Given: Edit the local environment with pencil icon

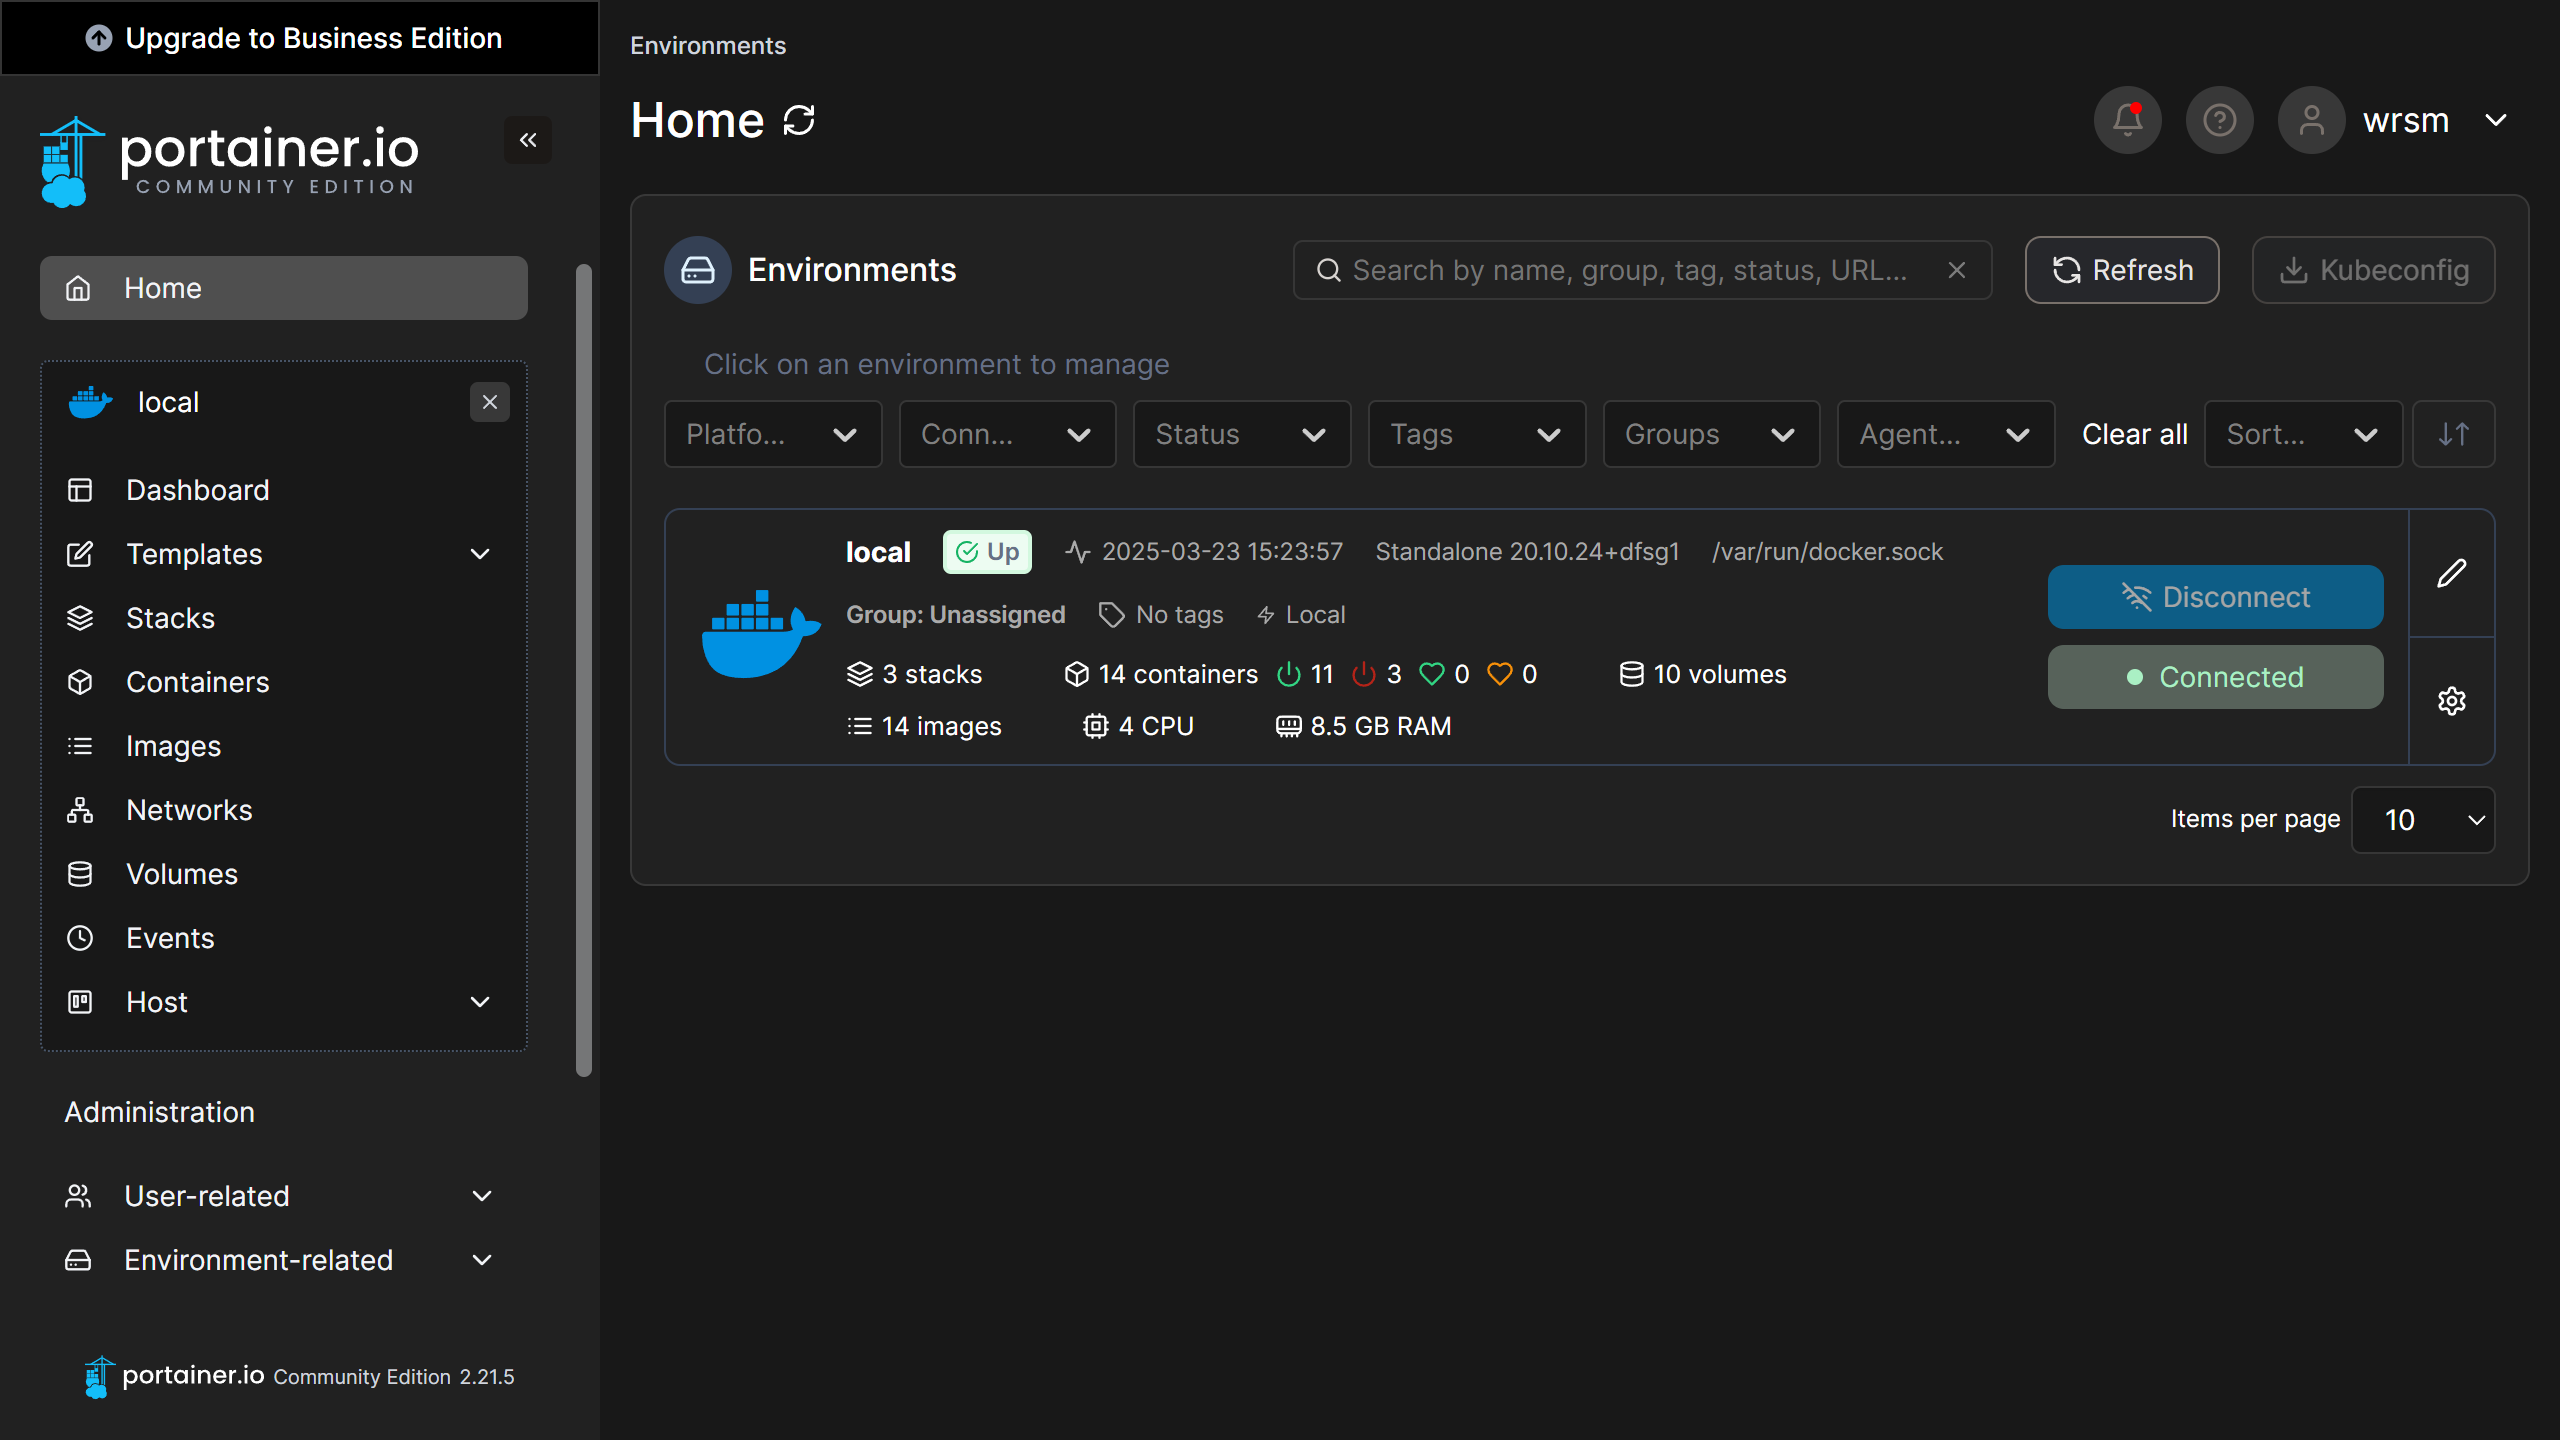Looking at the screenshot, I should (x=2452, y=573).
